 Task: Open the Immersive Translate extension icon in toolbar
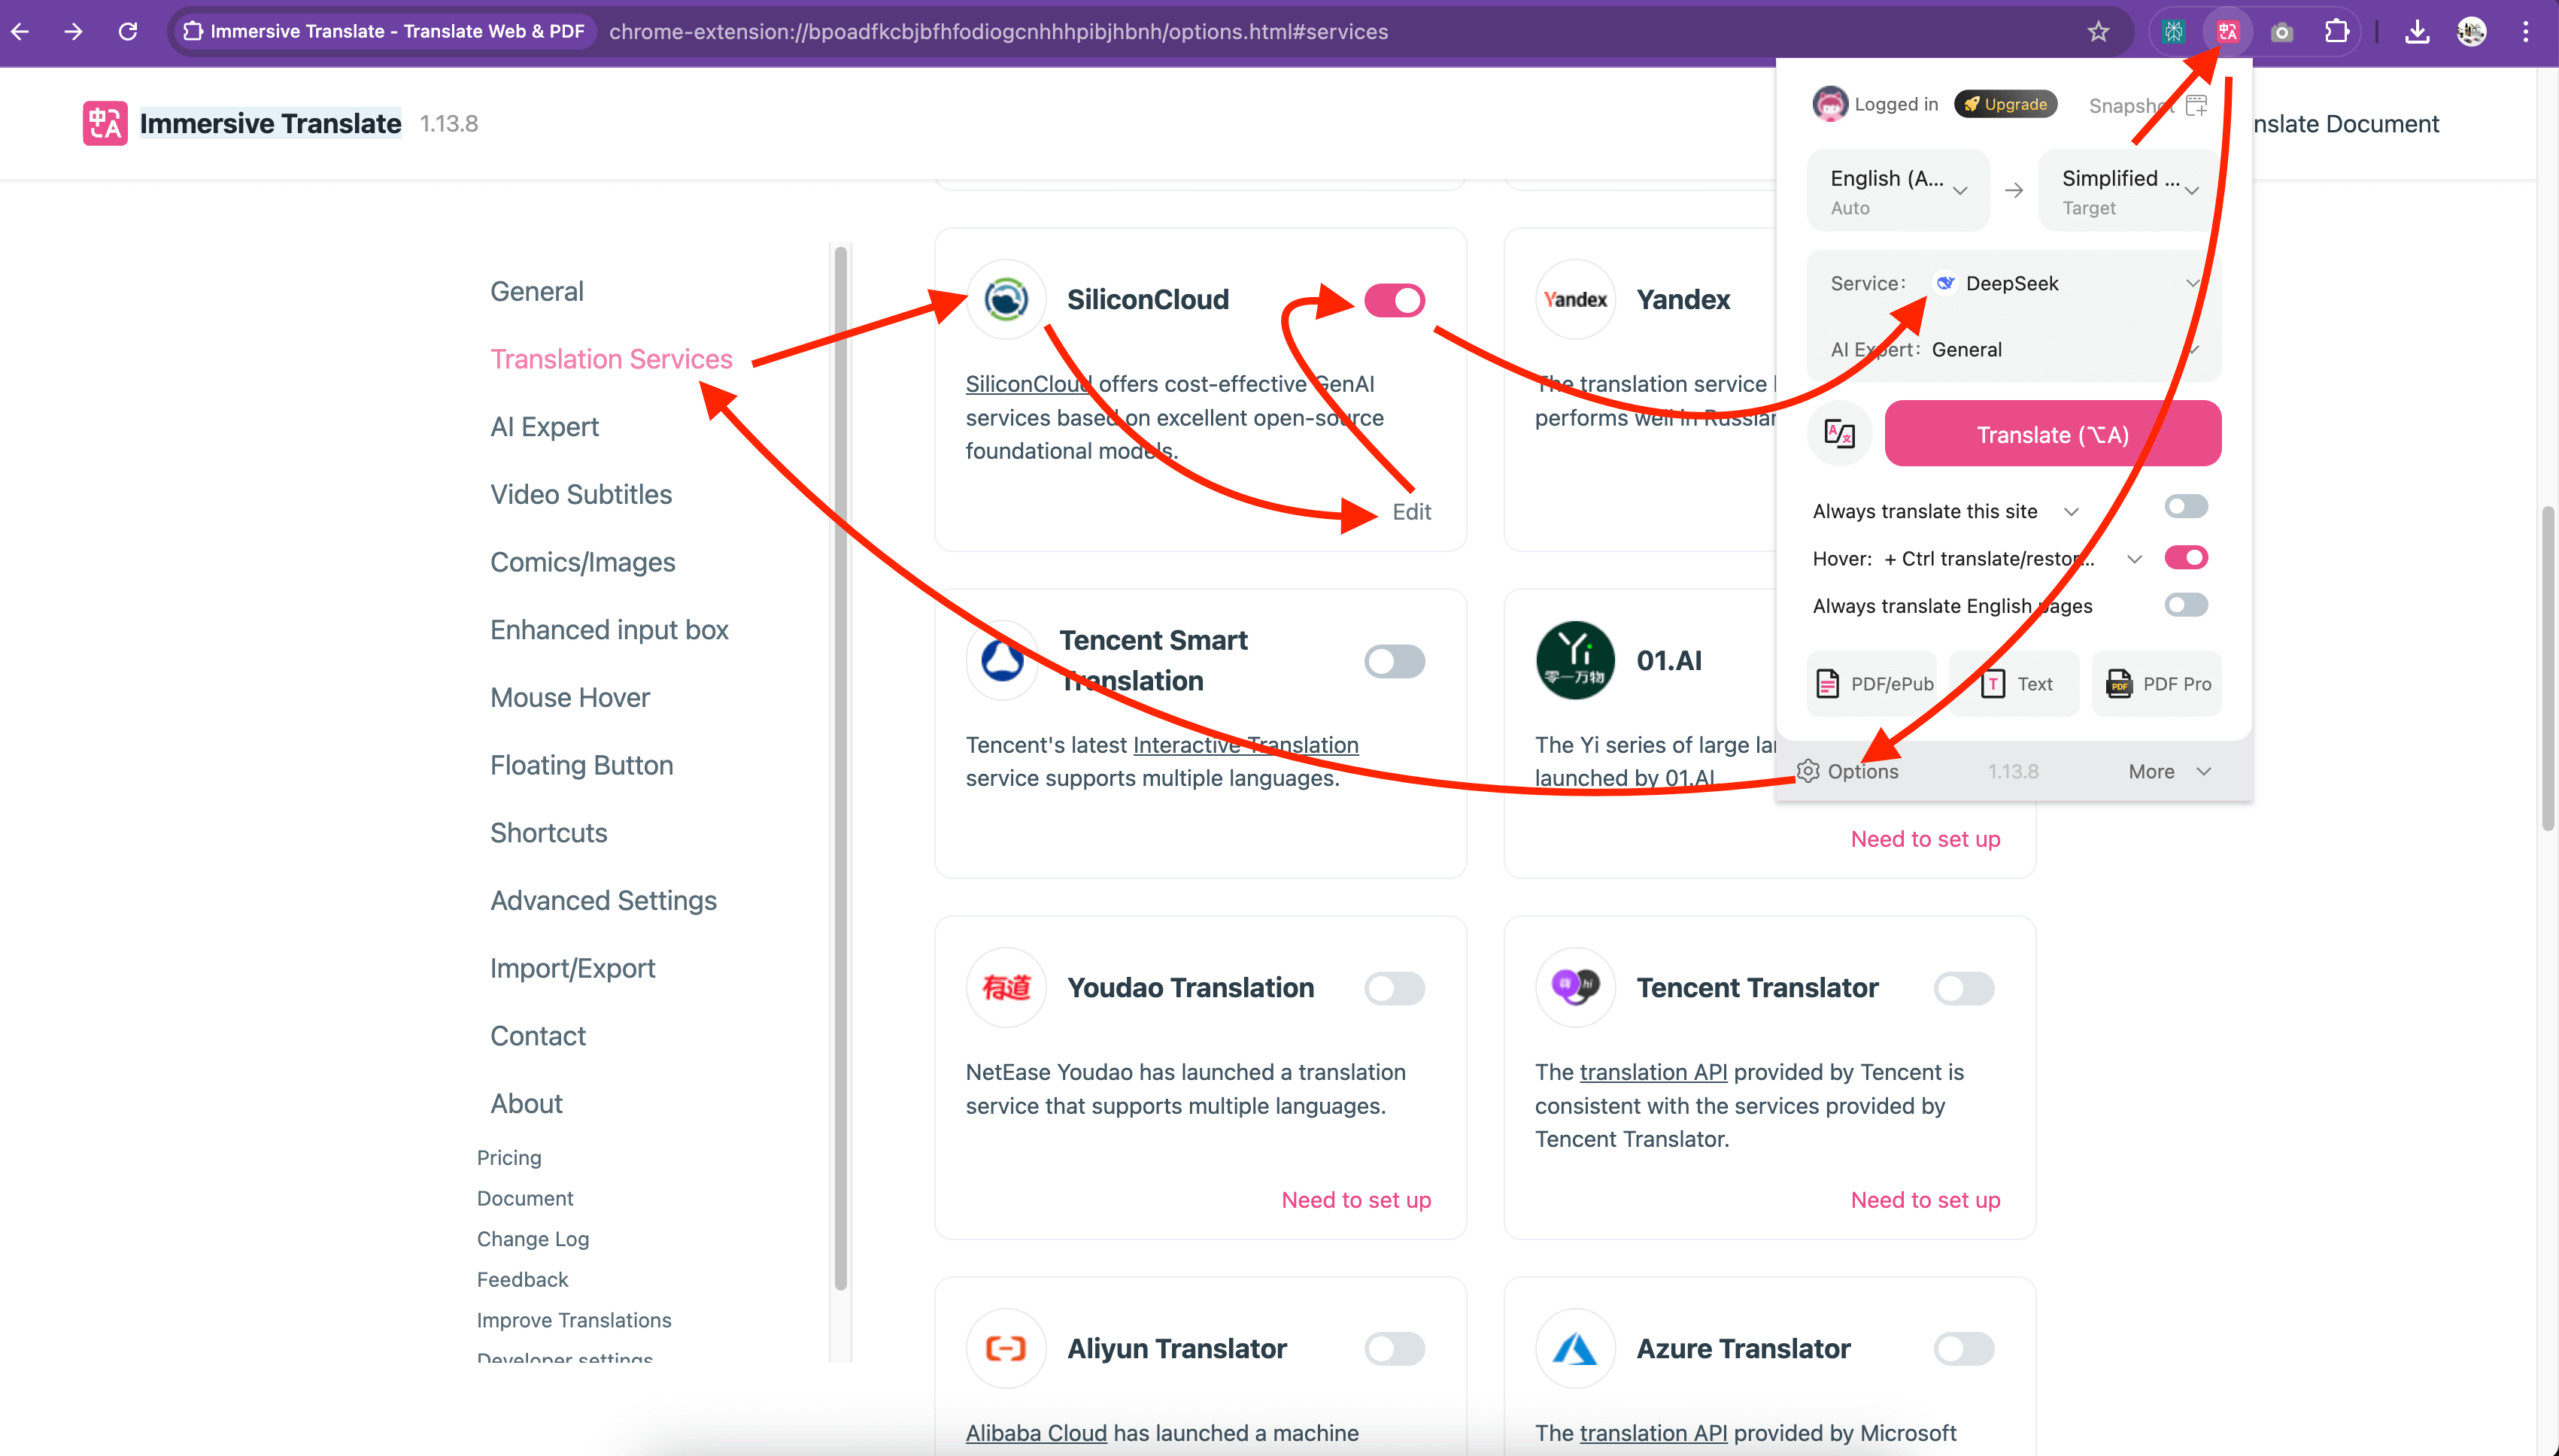(2227, 32)
